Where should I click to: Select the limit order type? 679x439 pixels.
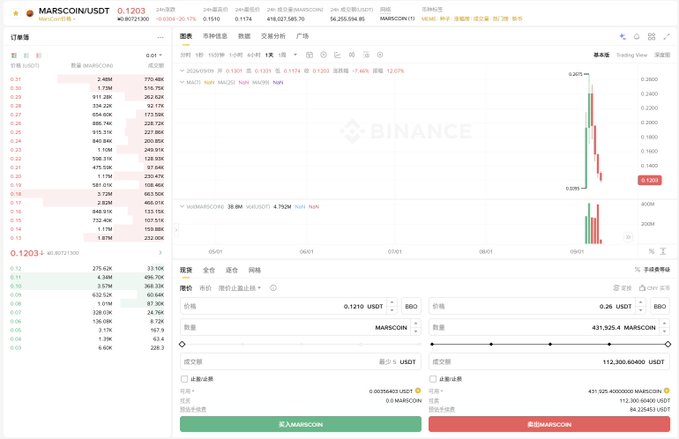186,288
